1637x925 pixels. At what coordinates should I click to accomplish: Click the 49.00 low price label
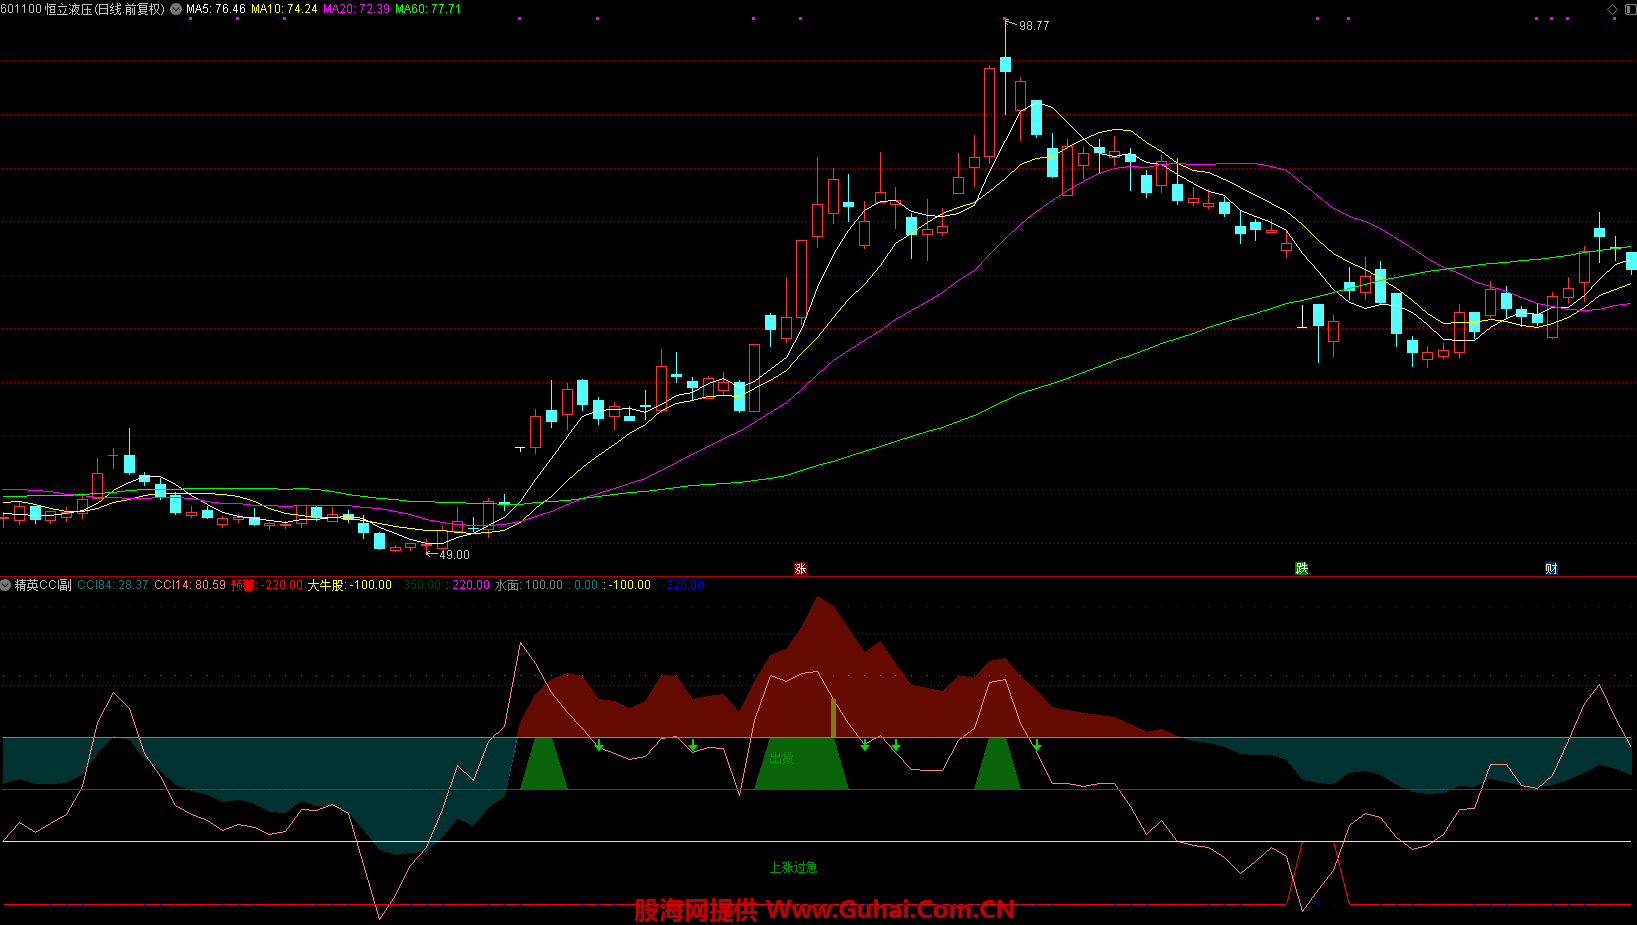(454, 554)
